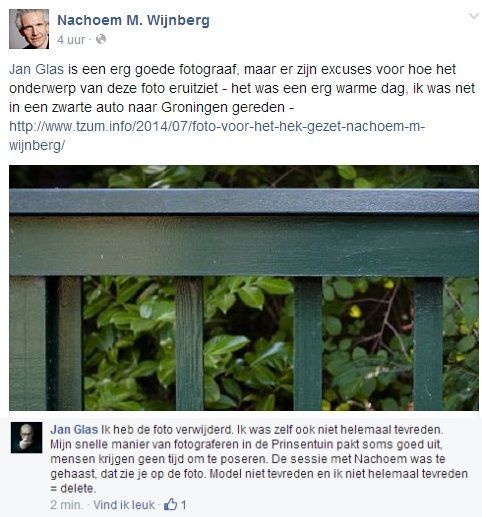Visit Nachoem M. Wijnberg's profile name link
The image size is (482, 517).
pyautogui.click(x=133, y=20)
